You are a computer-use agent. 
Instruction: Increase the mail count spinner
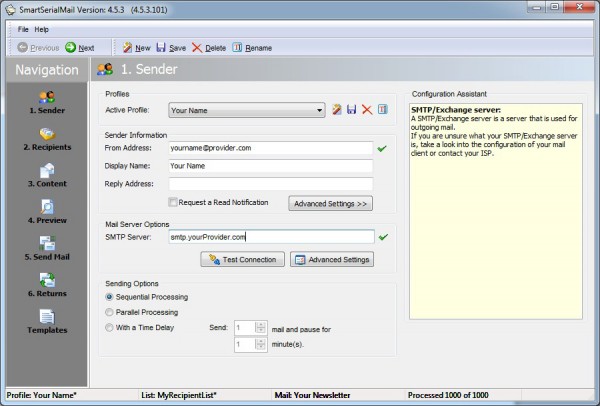point(261,323)
